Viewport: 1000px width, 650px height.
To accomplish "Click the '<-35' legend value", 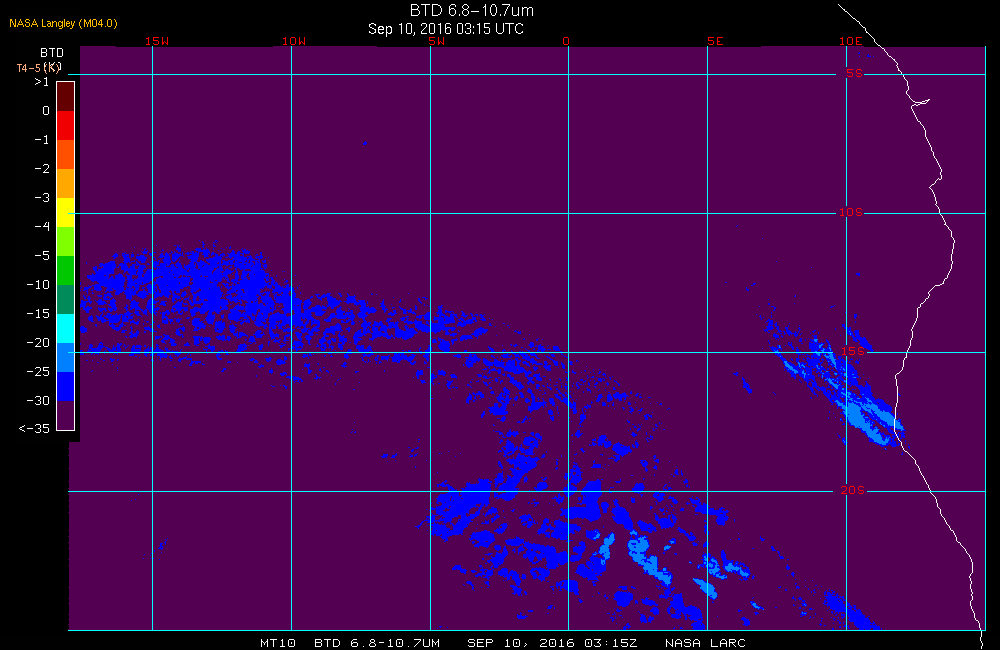I will pyautogui.click(x=34, y=429).
